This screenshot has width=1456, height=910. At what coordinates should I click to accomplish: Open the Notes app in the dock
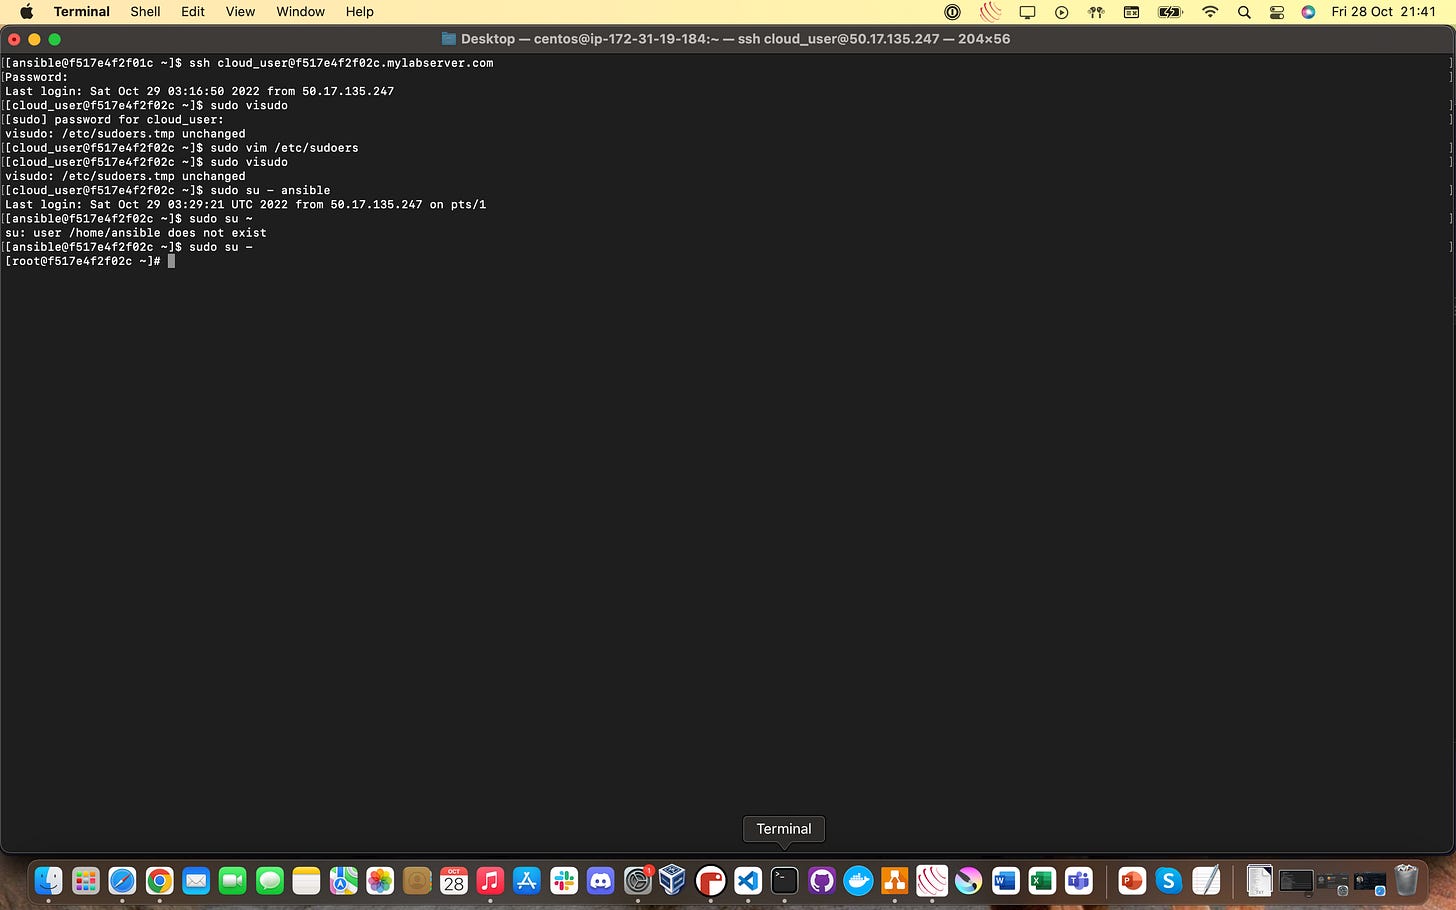click(x=306, y=881)
